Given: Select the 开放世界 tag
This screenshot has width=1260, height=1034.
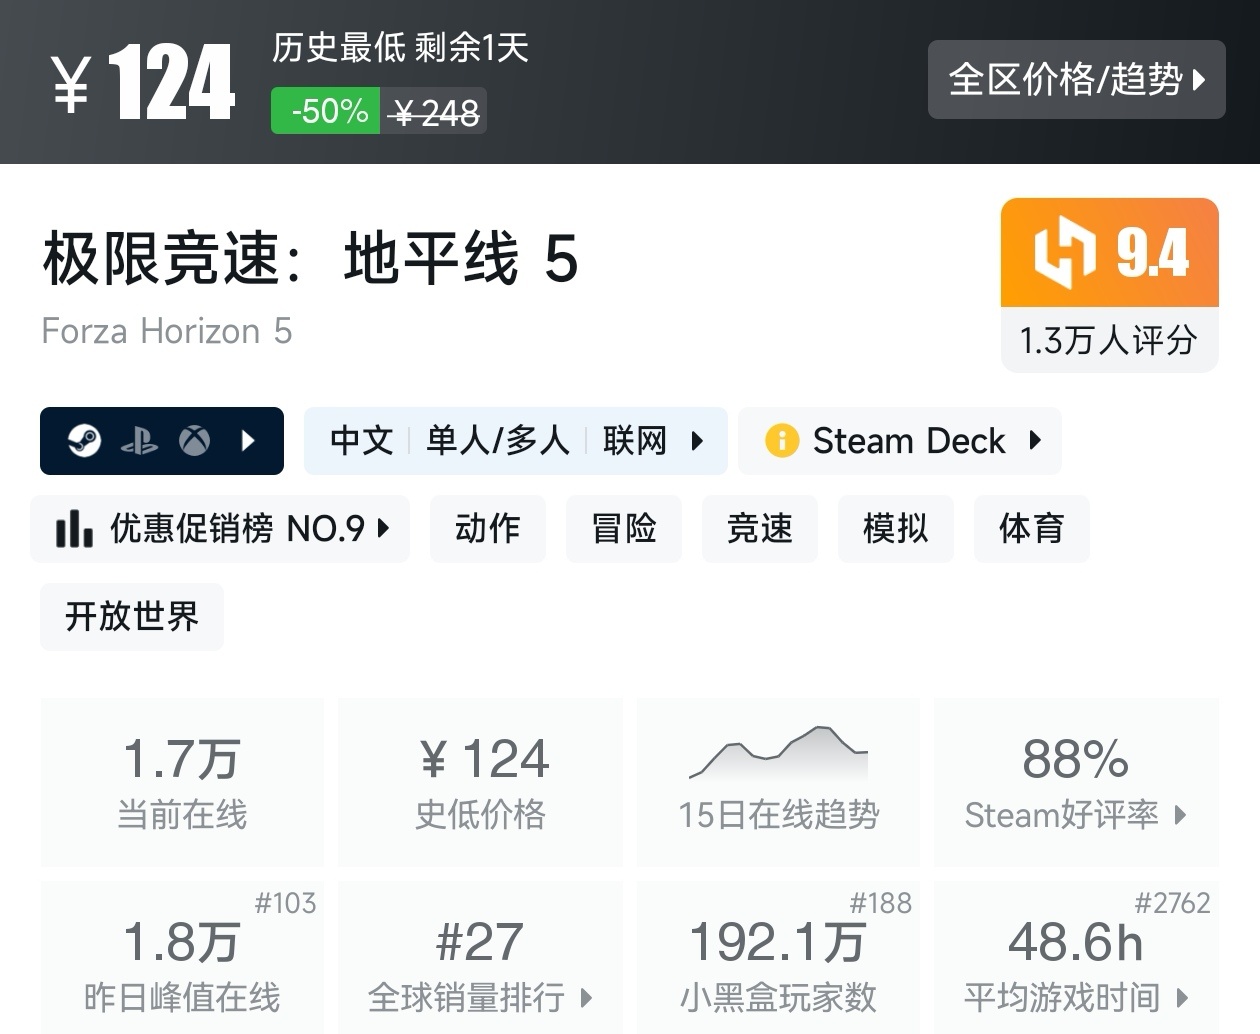Looking at the screenshot, I should 132,617.
